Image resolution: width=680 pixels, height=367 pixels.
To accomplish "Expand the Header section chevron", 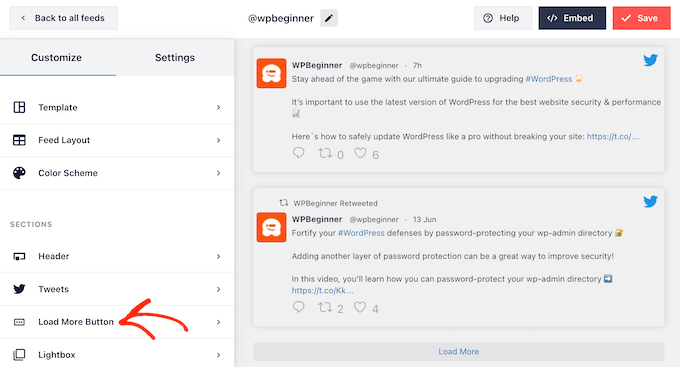I will click(x=219, y=256).
